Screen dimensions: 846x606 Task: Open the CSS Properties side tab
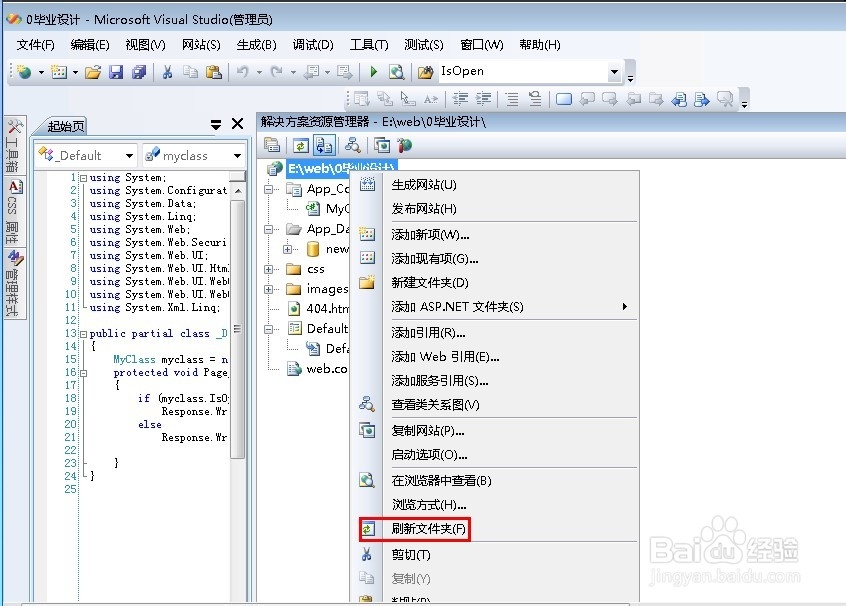coord(13,212)
